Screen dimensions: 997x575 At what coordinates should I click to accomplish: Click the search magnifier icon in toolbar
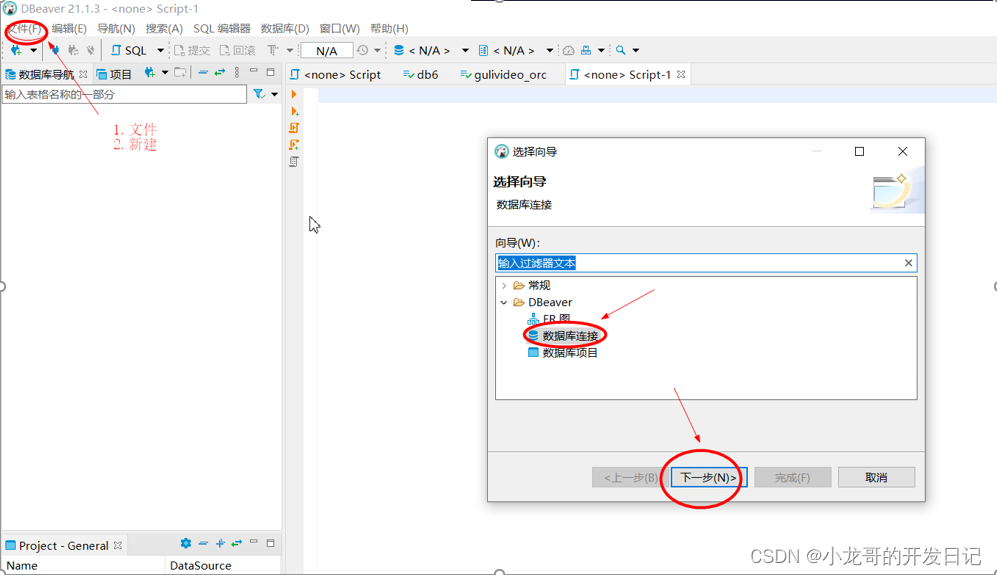tap(621, 50)
